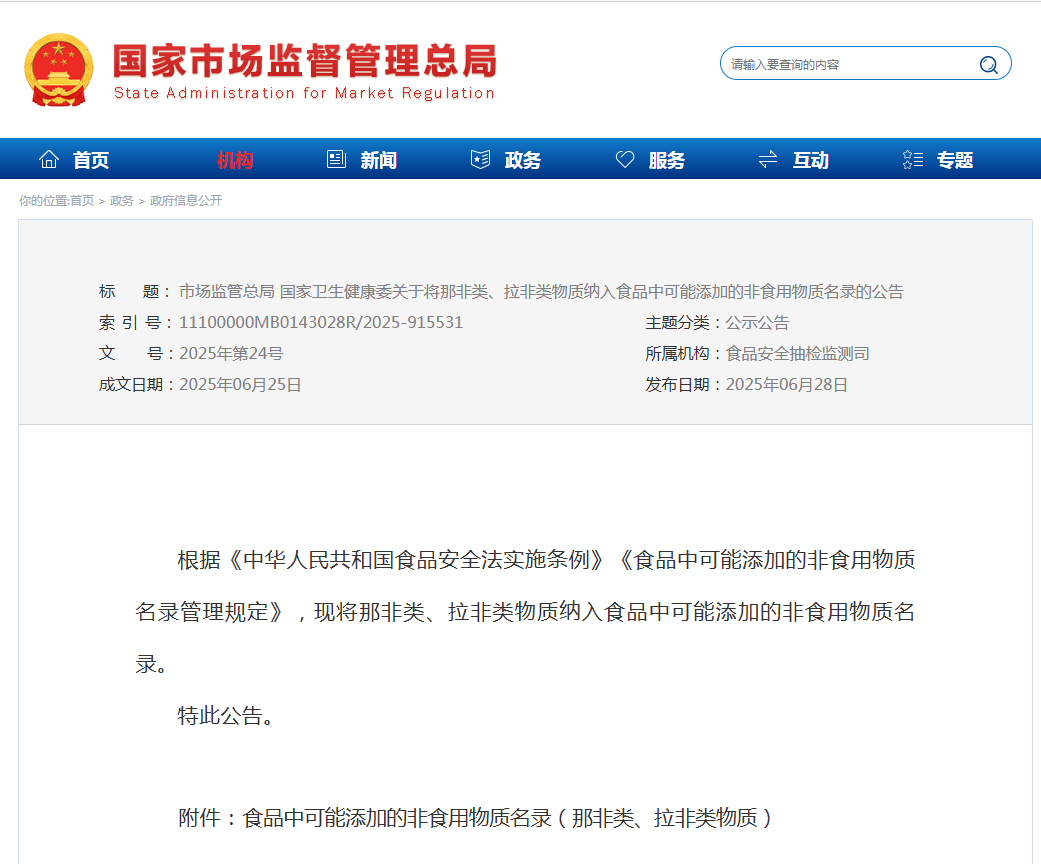Open the 首页 navigation item

91,160
